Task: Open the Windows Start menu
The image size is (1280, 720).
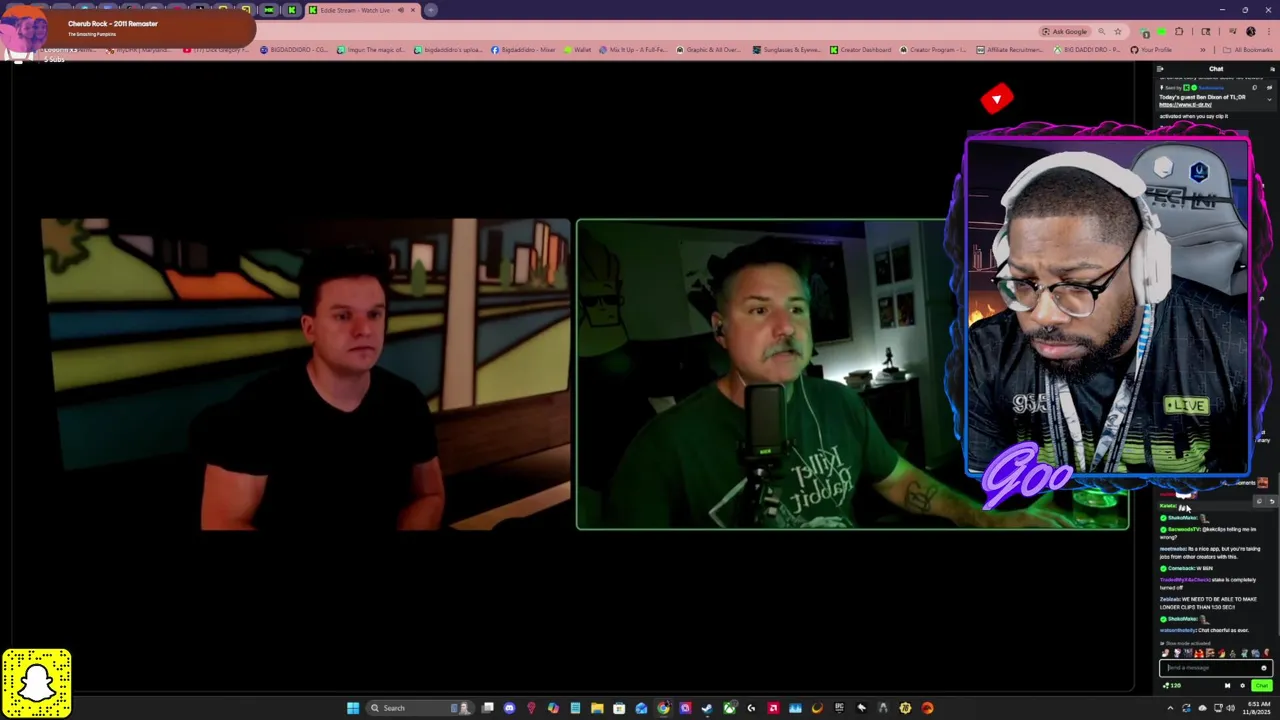Action: click(353, 708)
